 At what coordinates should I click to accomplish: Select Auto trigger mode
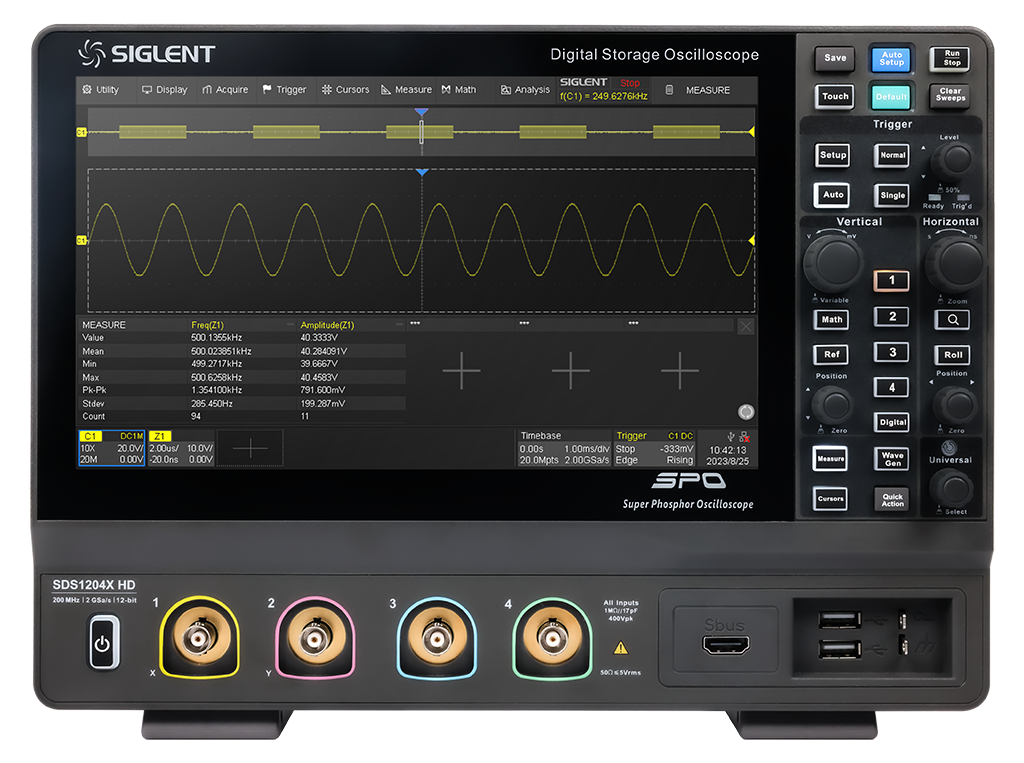pos(833,195)
